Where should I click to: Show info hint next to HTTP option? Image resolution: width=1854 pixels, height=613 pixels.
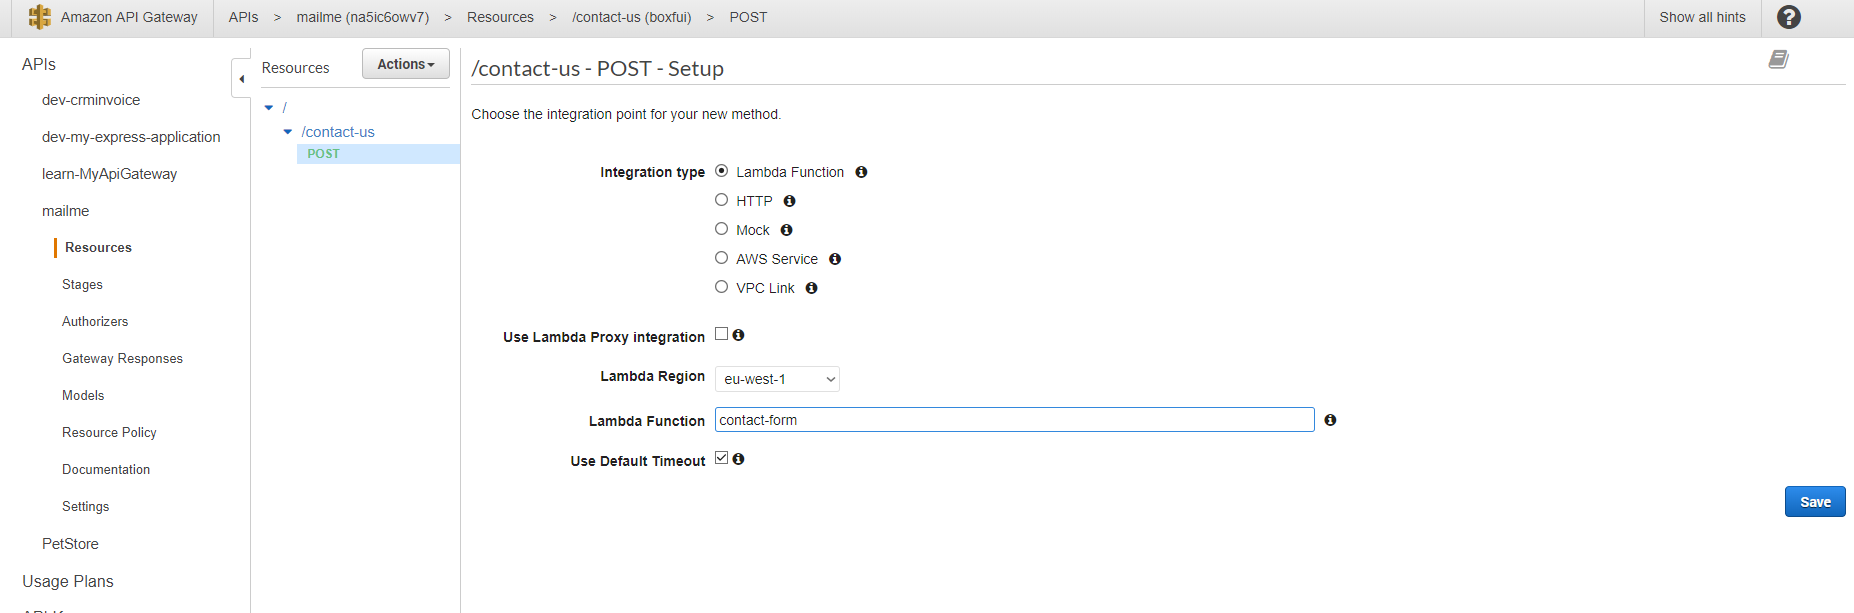point(789,201)
